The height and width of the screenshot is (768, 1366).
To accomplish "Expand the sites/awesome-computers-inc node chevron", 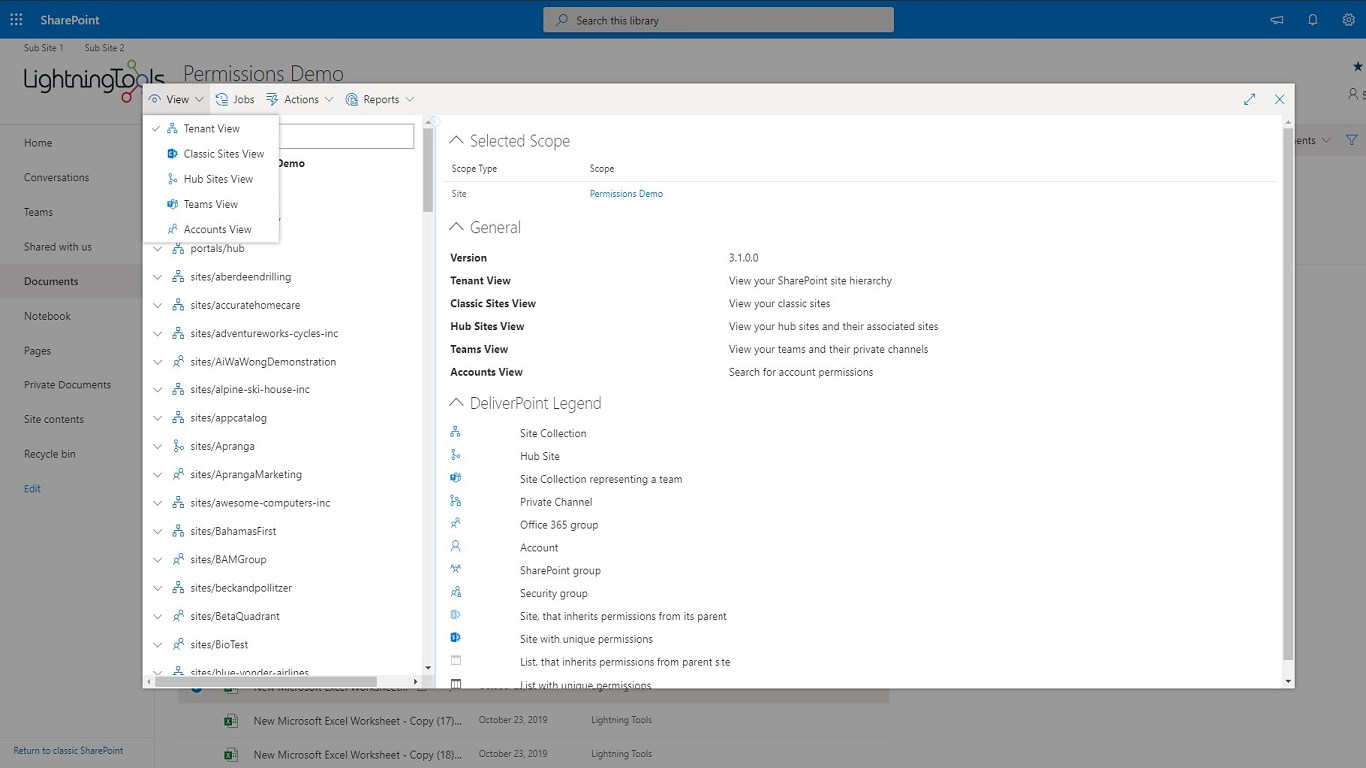I will pos(158,503).
